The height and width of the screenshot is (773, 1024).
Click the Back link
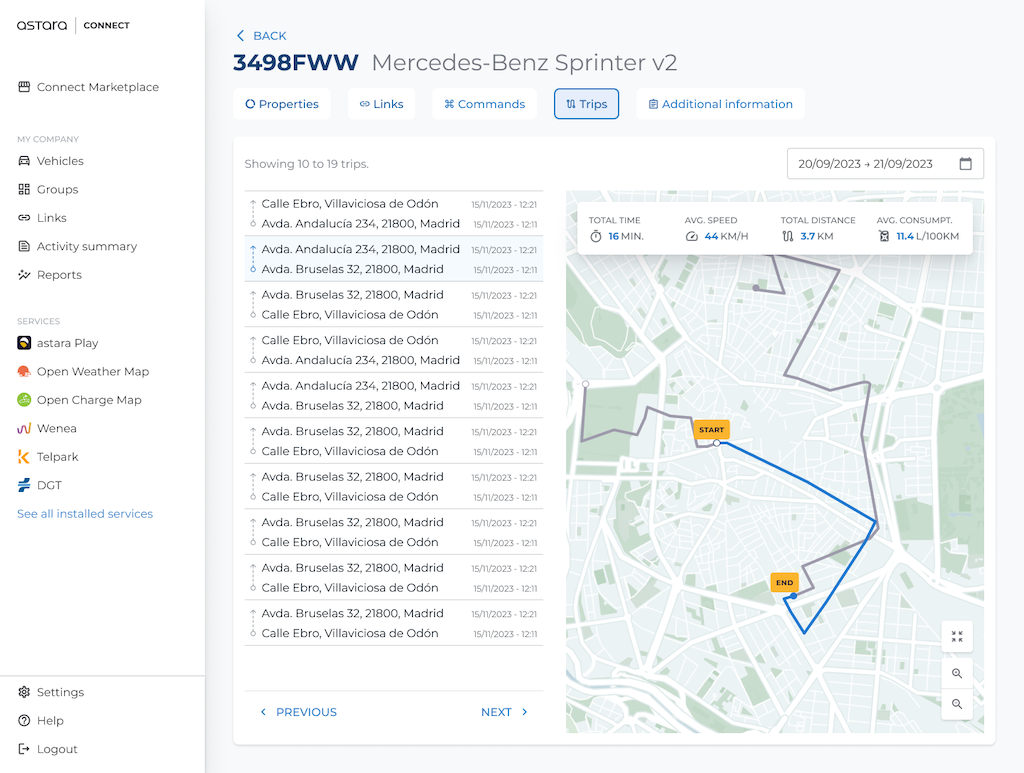point(261,36)
